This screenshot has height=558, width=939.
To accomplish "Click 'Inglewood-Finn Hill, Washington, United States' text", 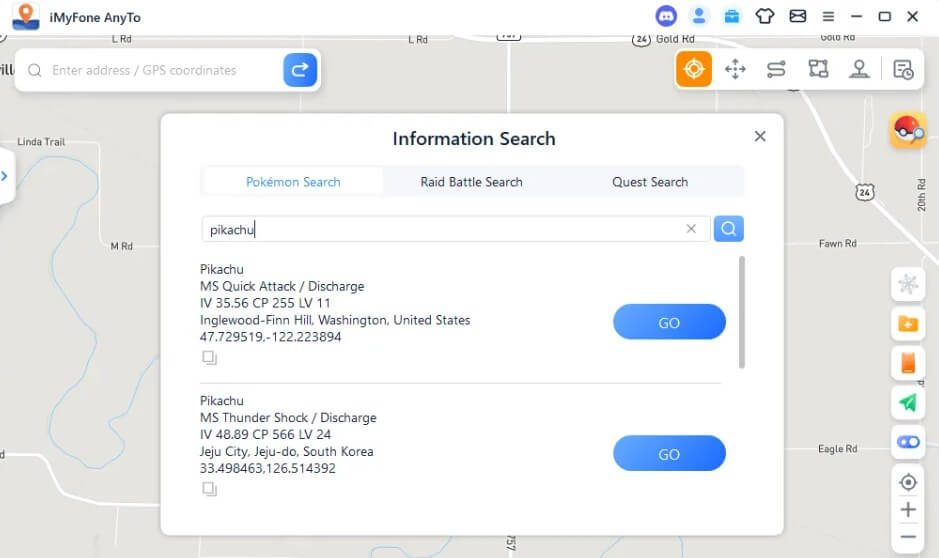I will click(x=335, y=320).
